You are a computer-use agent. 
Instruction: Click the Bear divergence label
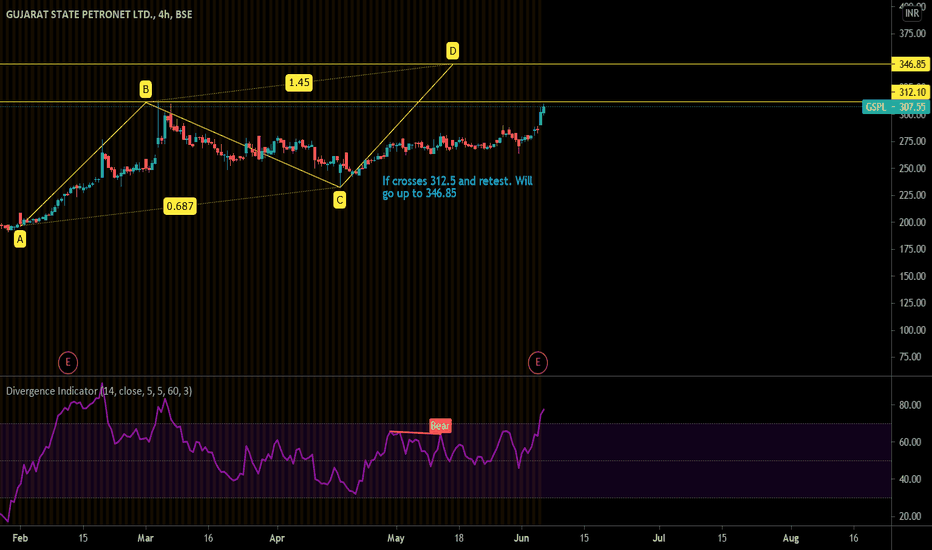click(440, 426)
